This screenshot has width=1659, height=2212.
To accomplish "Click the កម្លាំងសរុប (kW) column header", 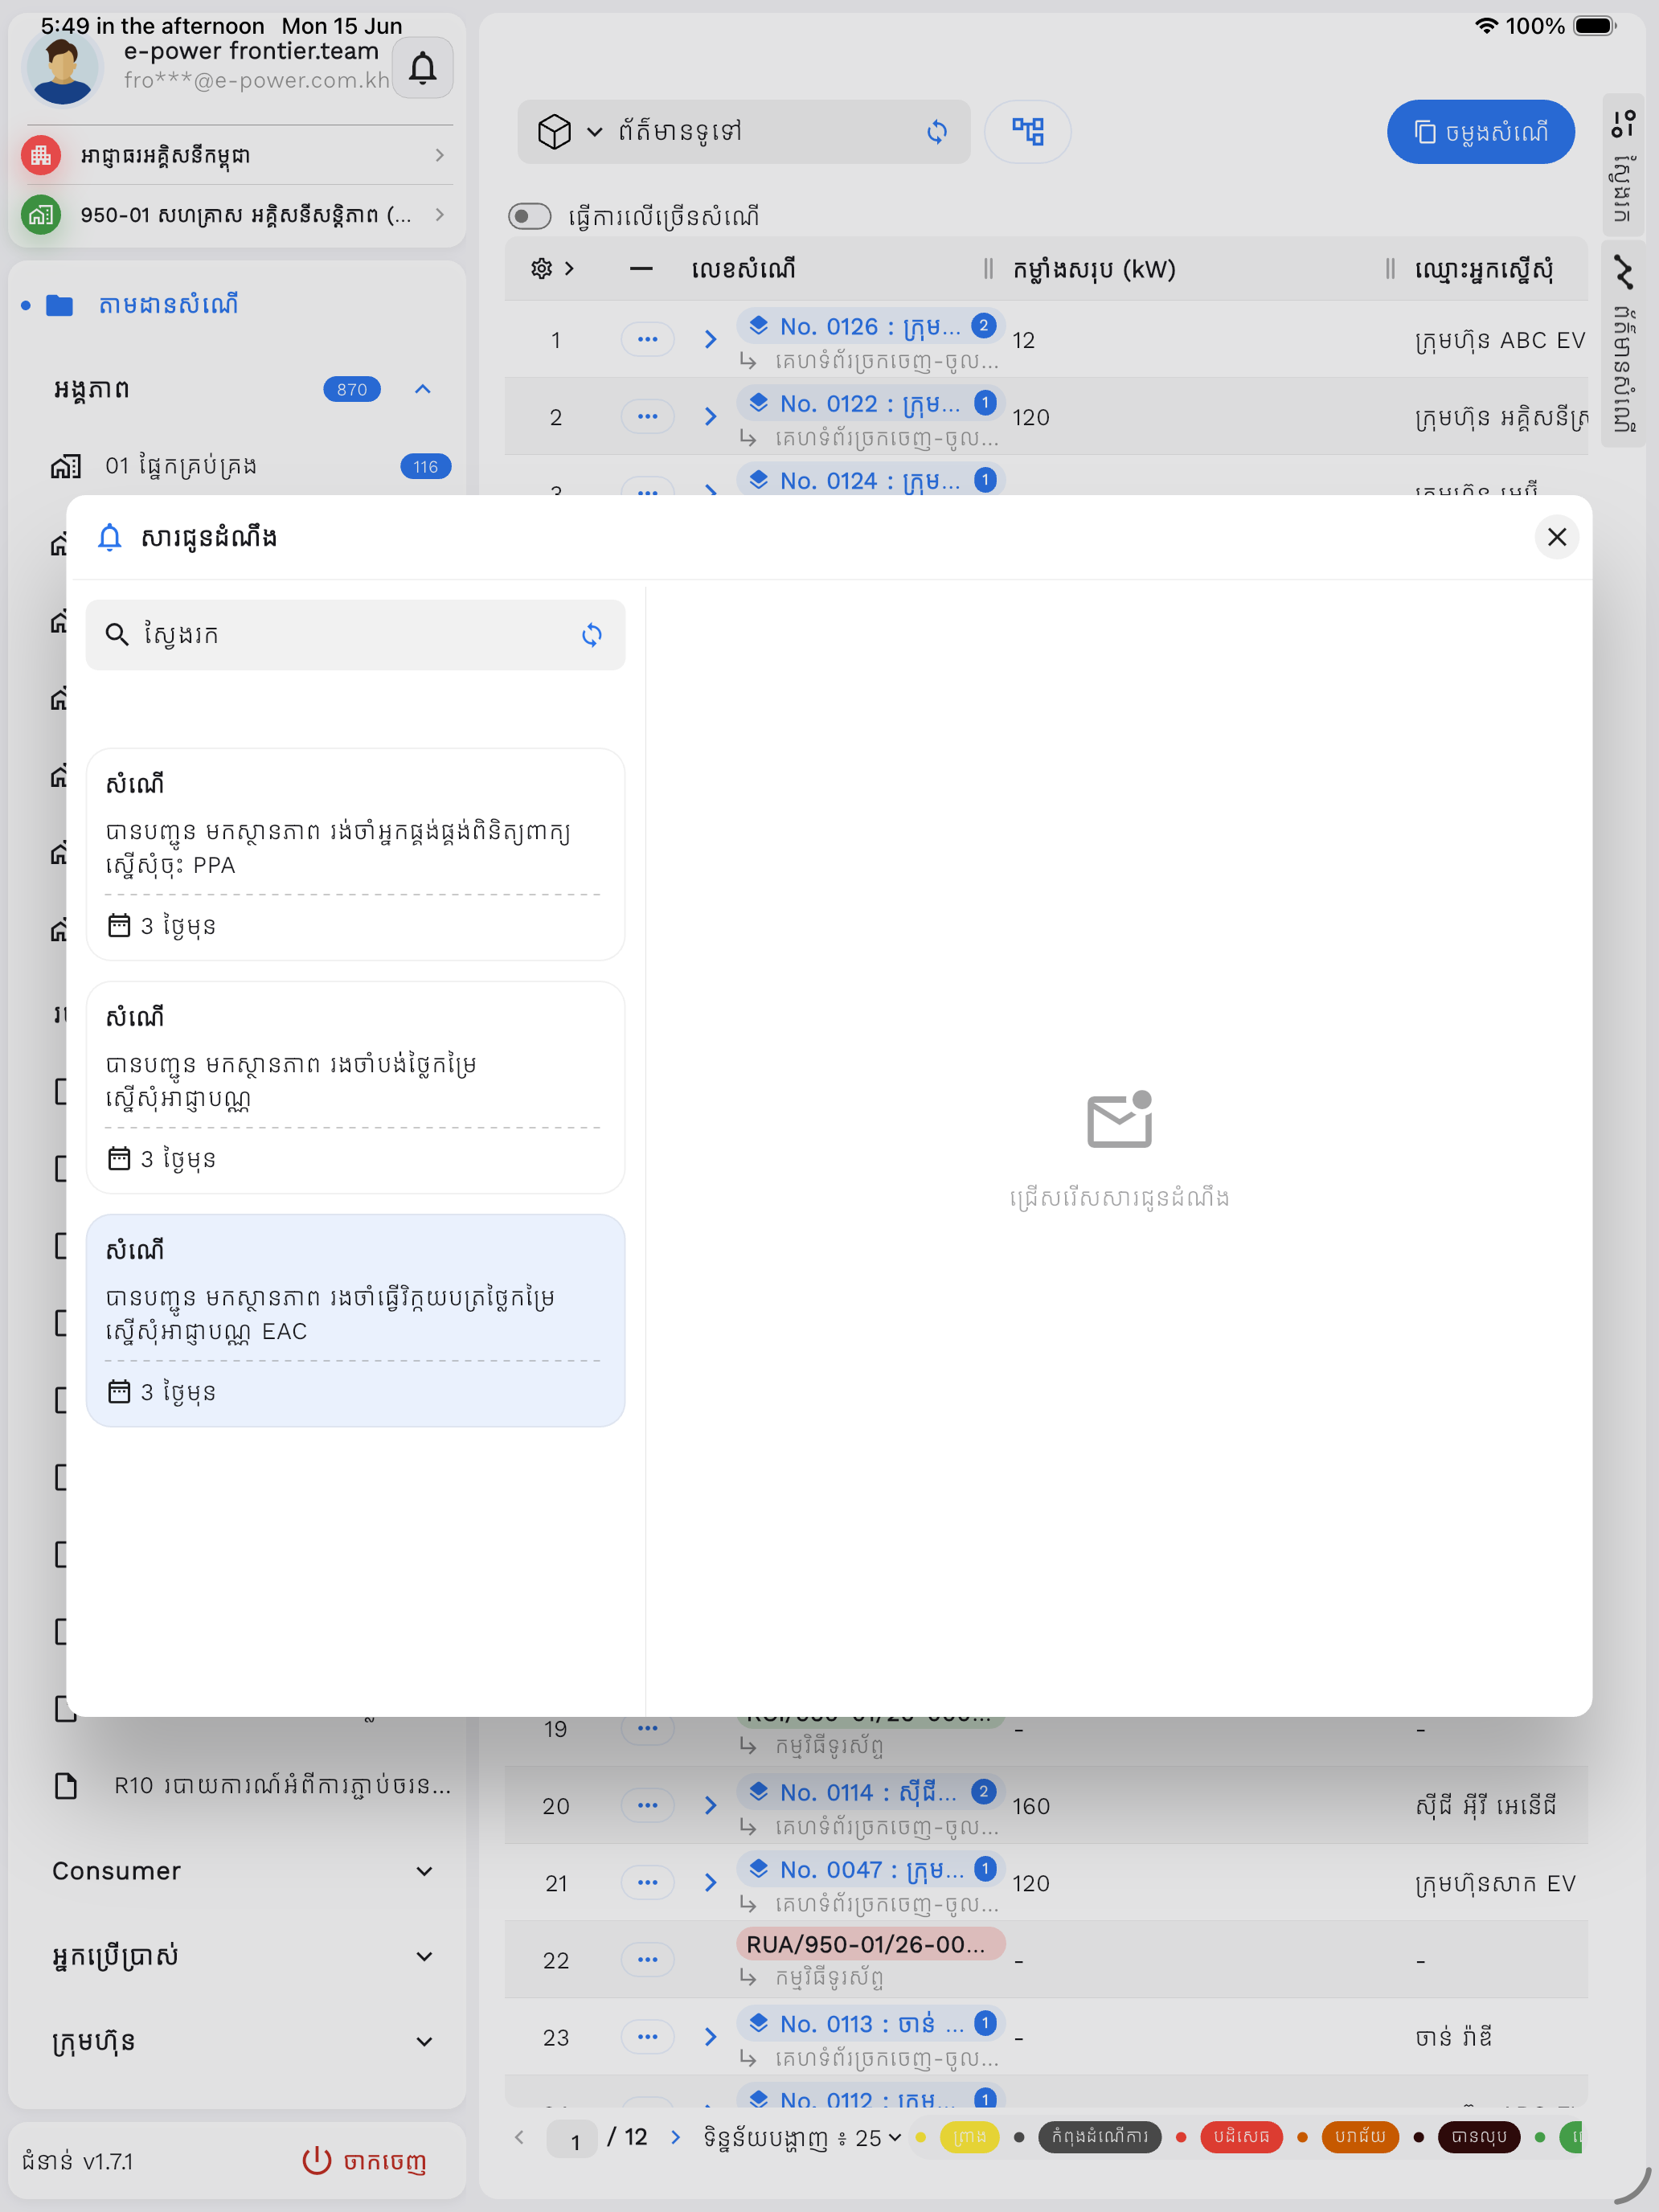I will [x=1094, y=269].
